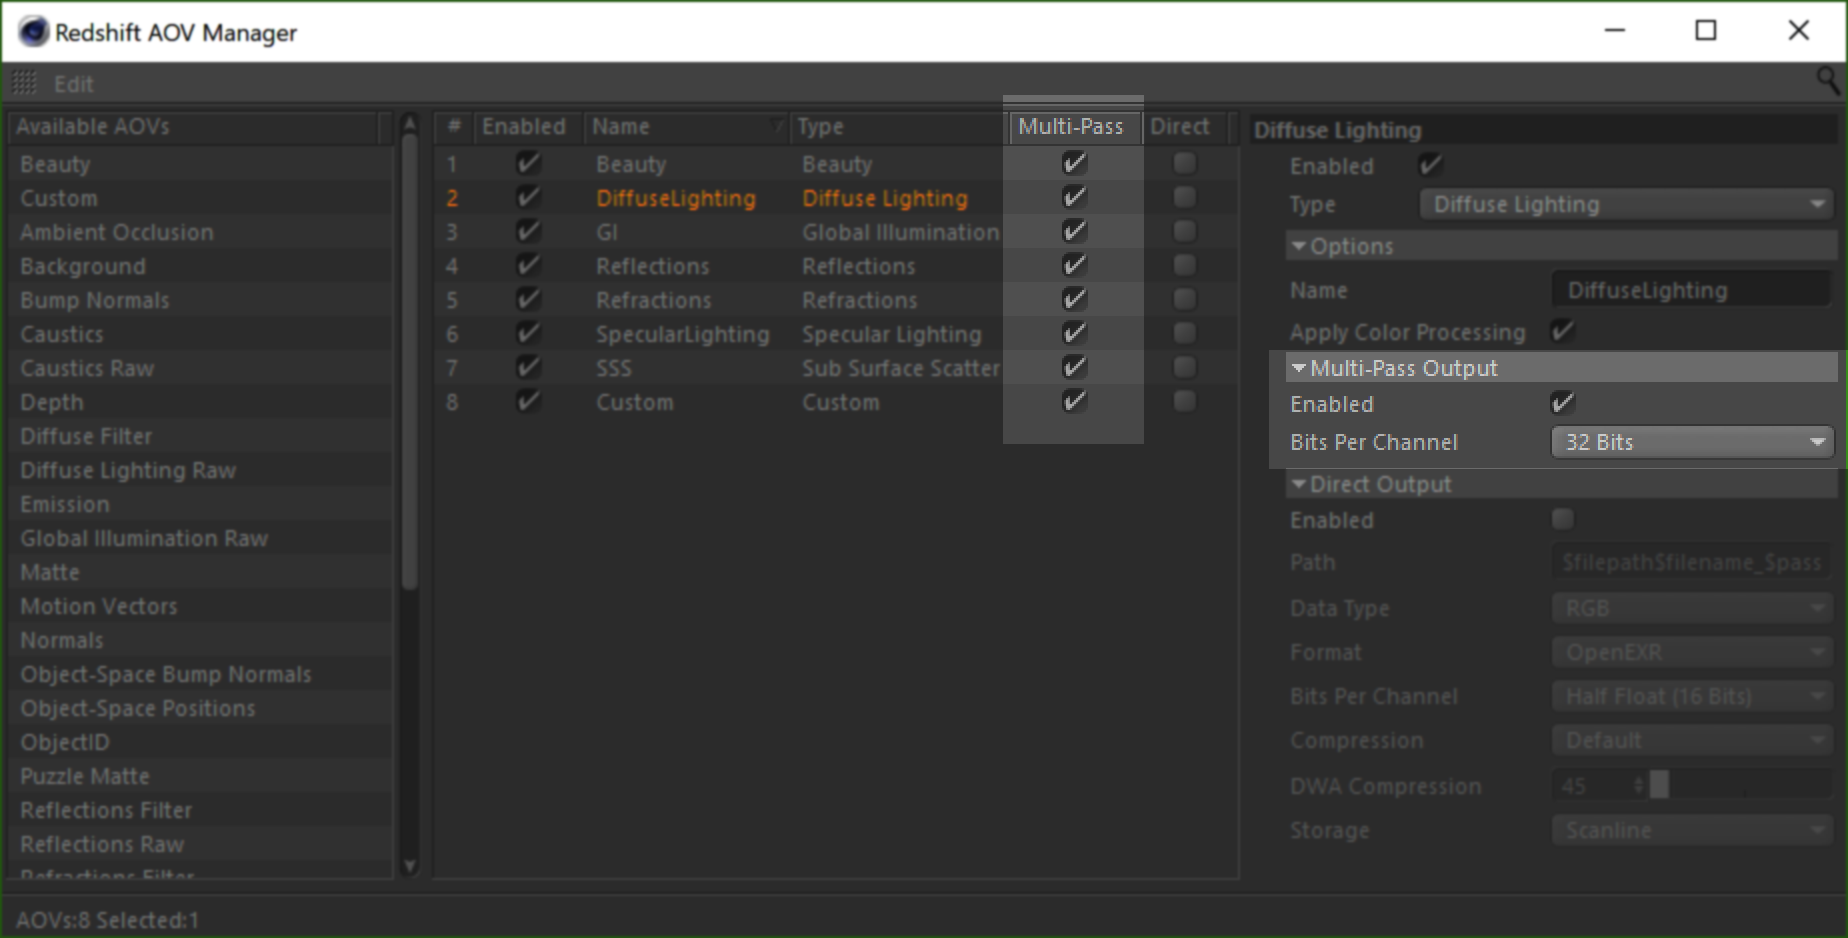1848x938 pixels.
Task: Click the DWA Compression stepper arrows
Action: [x=1638, y=786]
